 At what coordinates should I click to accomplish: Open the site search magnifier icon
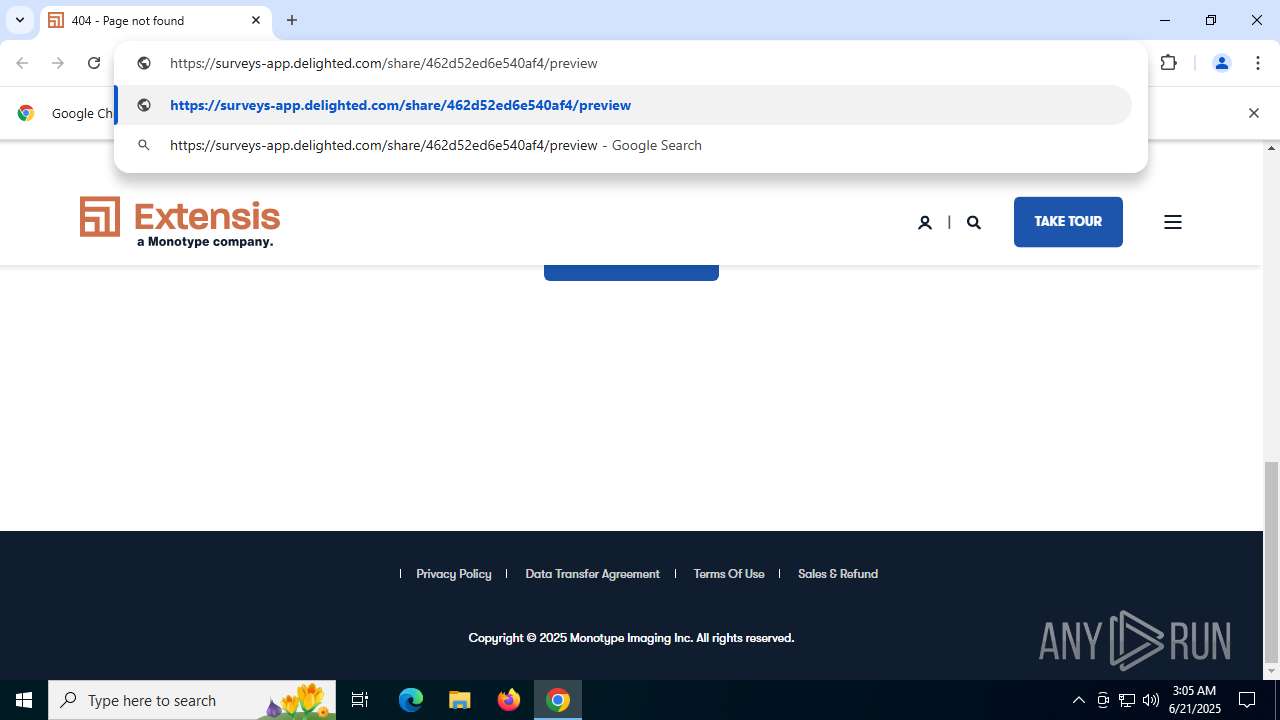coord(974,223)
